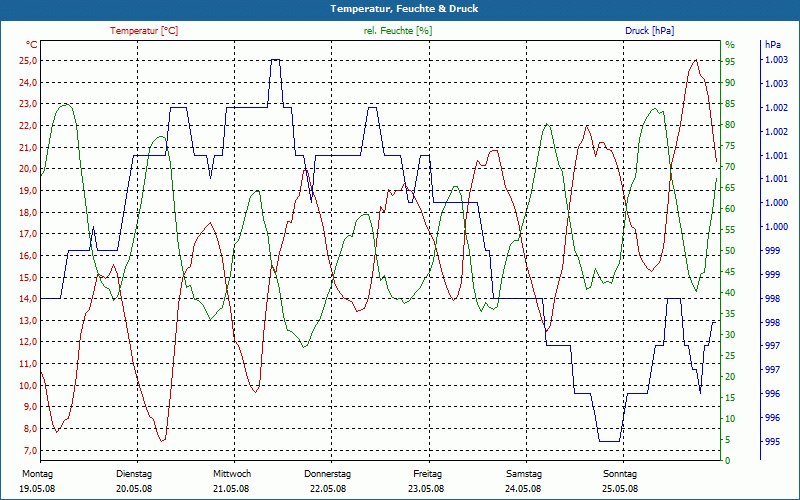Click the '16,0' temperature axis value
This screenshot has height=500, width=800.
28,256
